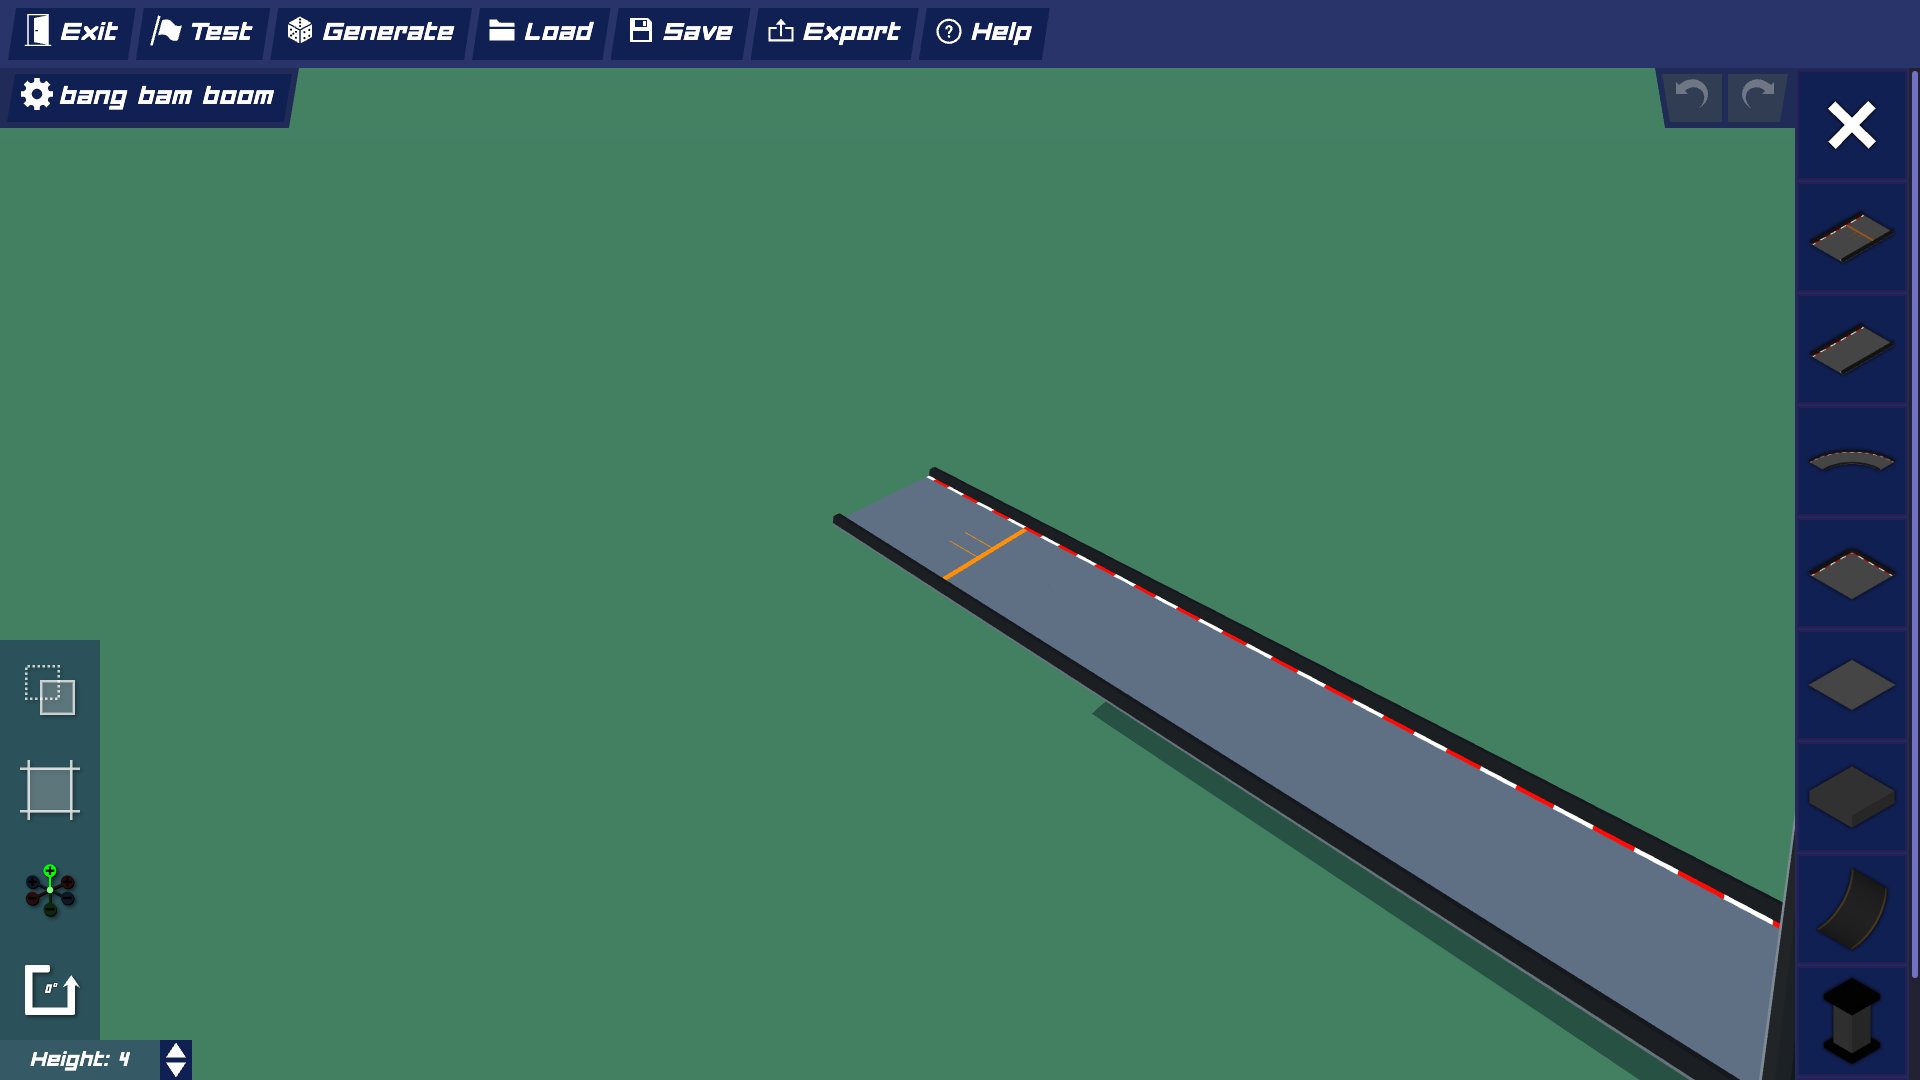Select the black pillar piece
This screenshot has width=1920, height=1080.
pos(1851,1020)
